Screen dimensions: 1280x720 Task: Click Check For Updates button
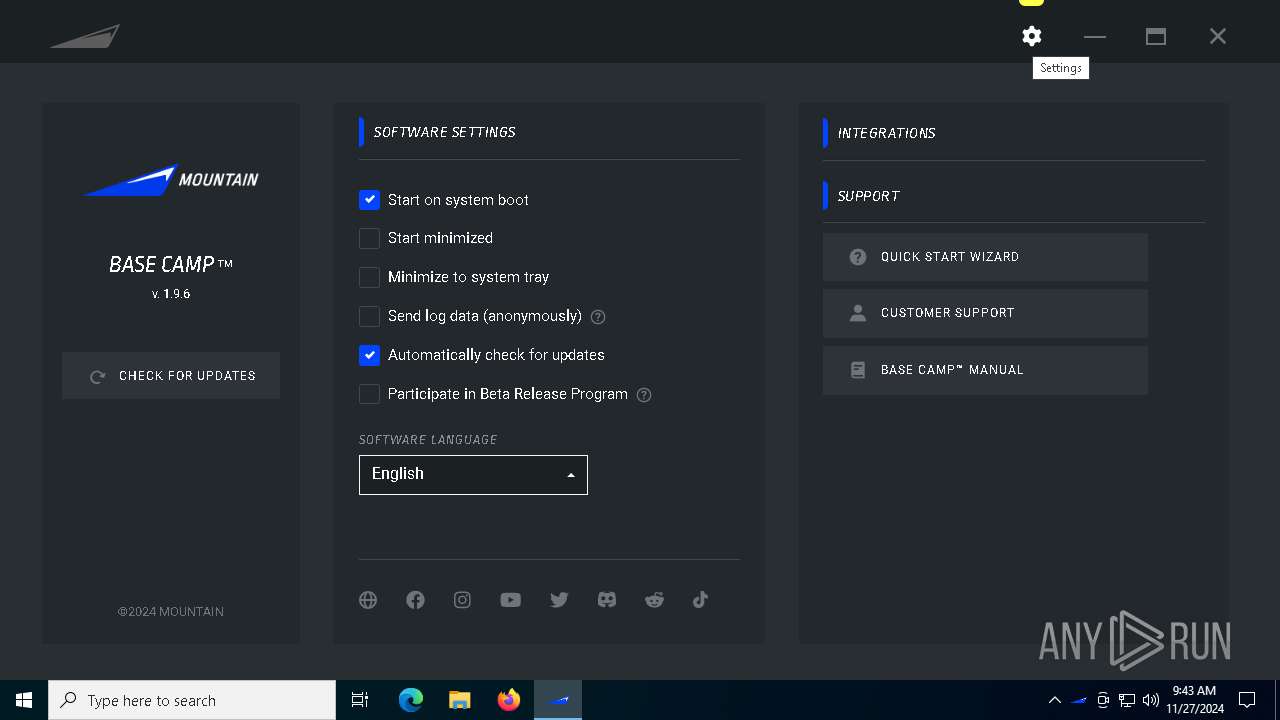[171, 376]
